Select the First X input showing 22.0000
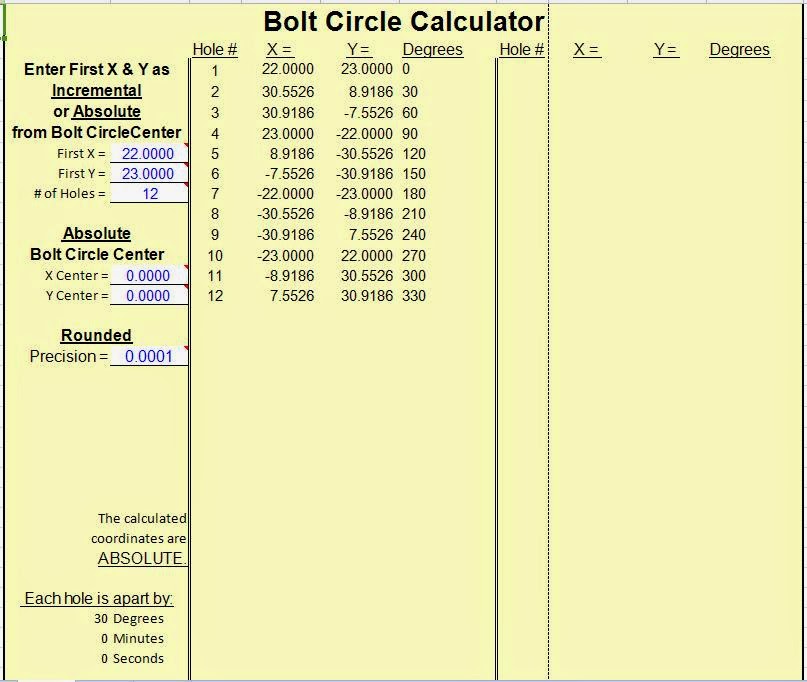 click(148, 153)
